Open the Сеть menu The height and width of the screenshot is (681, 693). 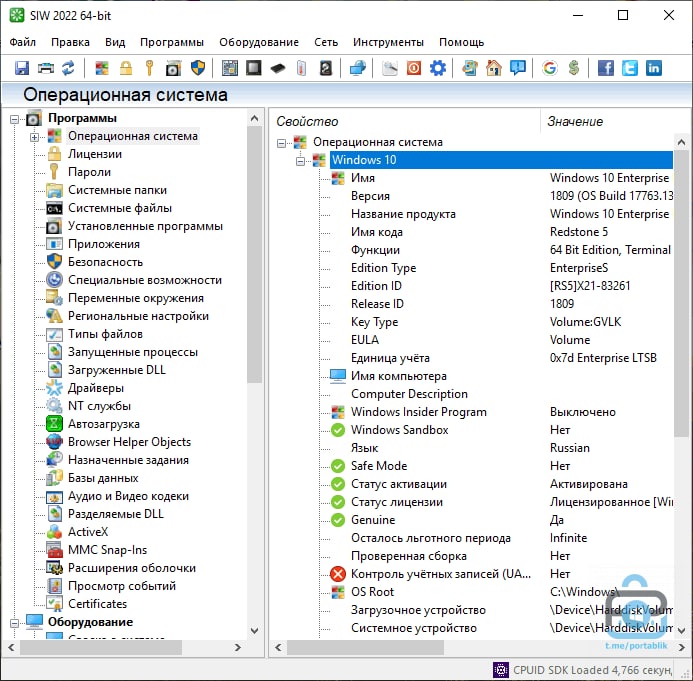(x=326, y=42)
